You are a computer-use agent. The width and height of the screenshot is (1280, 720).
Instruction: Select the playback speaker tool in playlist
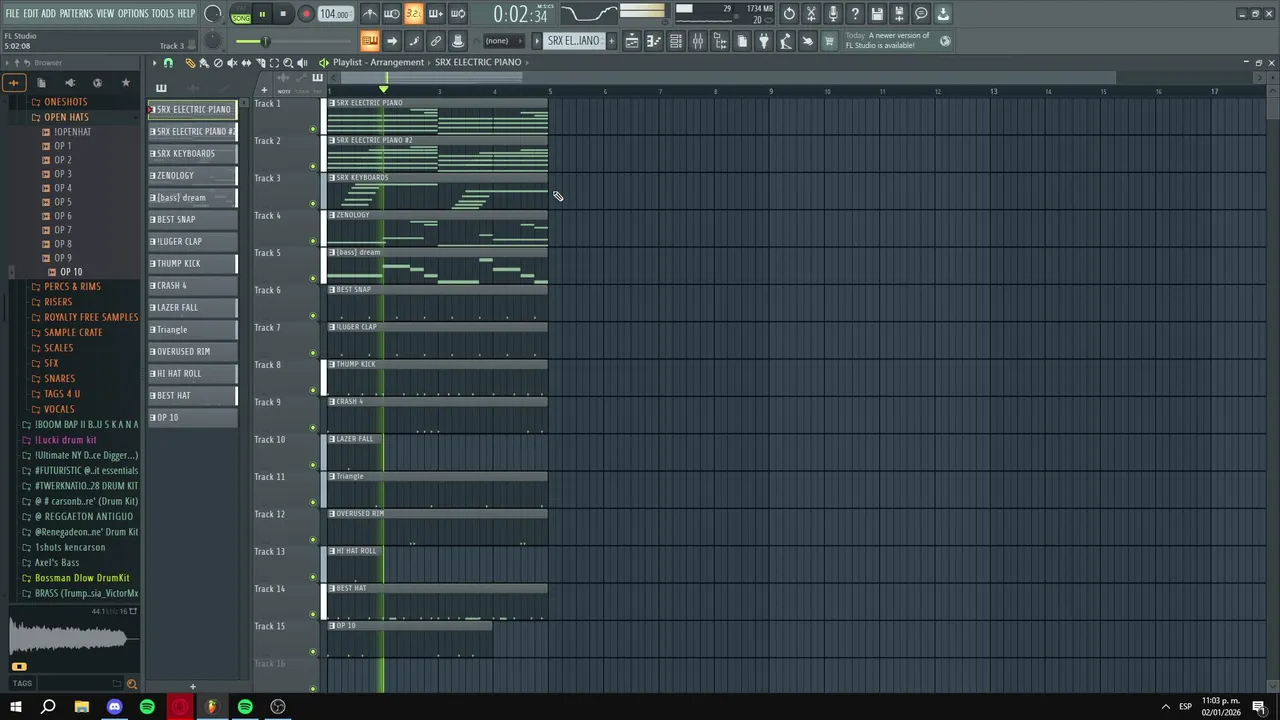point(302,63)
